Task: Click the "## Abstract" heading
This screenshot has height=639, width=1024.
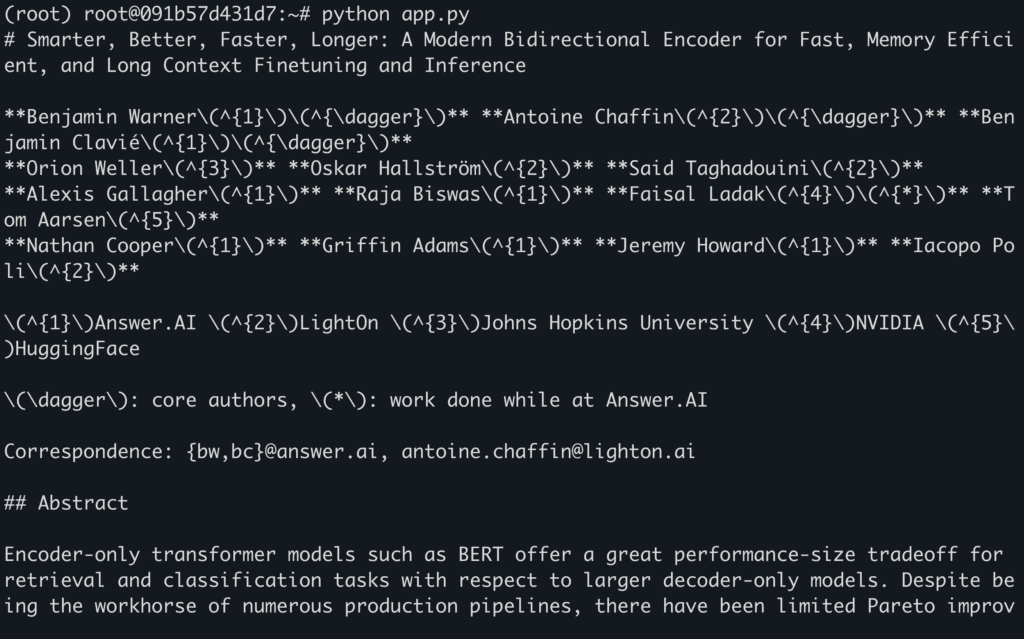Action: (66, 502)
